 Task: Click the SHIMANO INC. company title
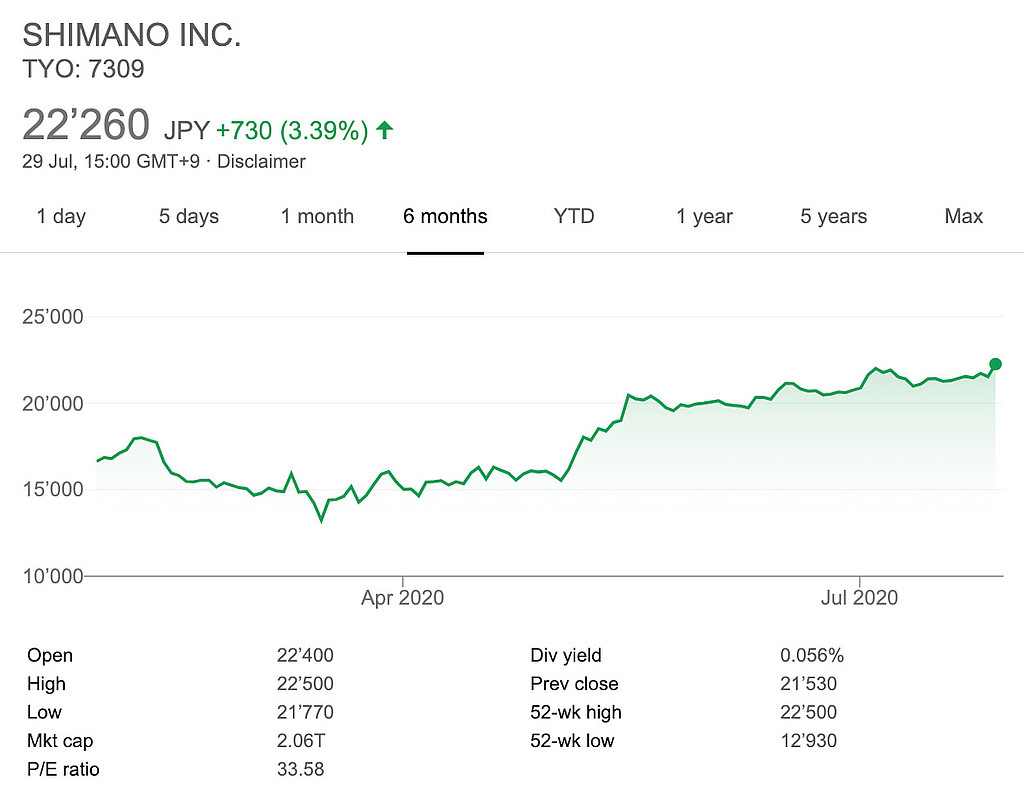tap(132, 35)
